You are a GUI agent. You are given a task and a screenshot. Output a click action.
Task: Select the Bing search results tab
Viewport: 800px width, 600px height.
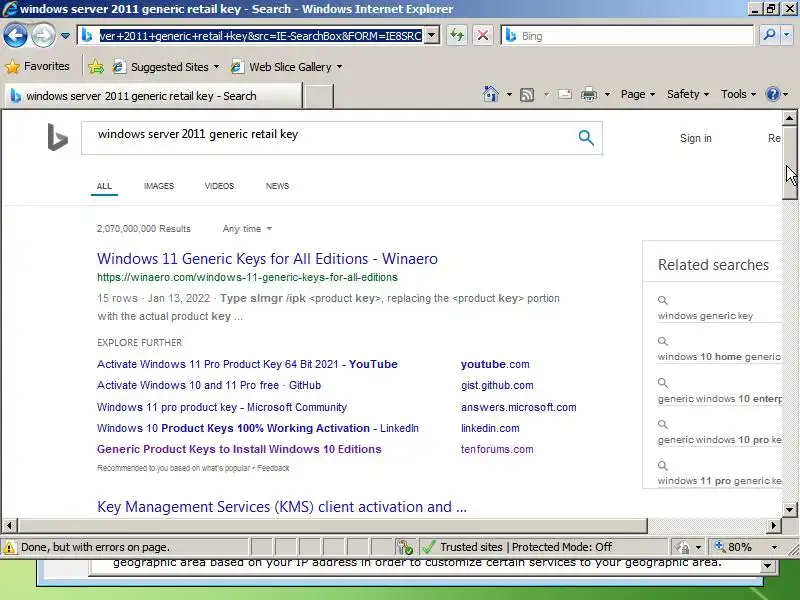[153, 96]
